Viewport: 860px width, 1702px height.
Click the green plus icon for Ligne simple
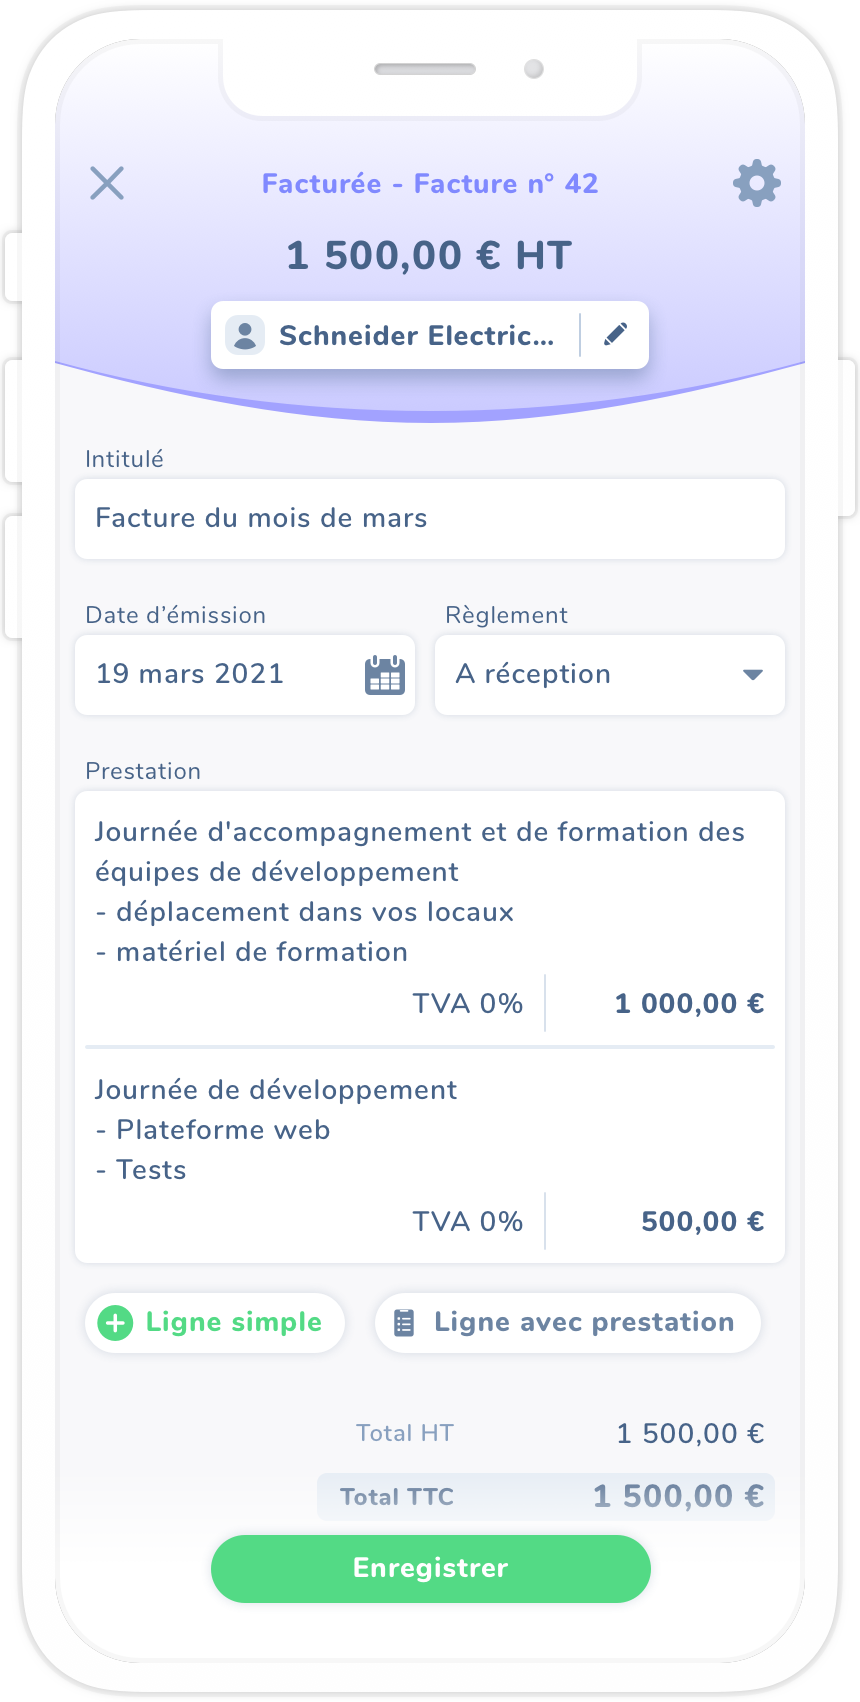[x=115, y=1323]
